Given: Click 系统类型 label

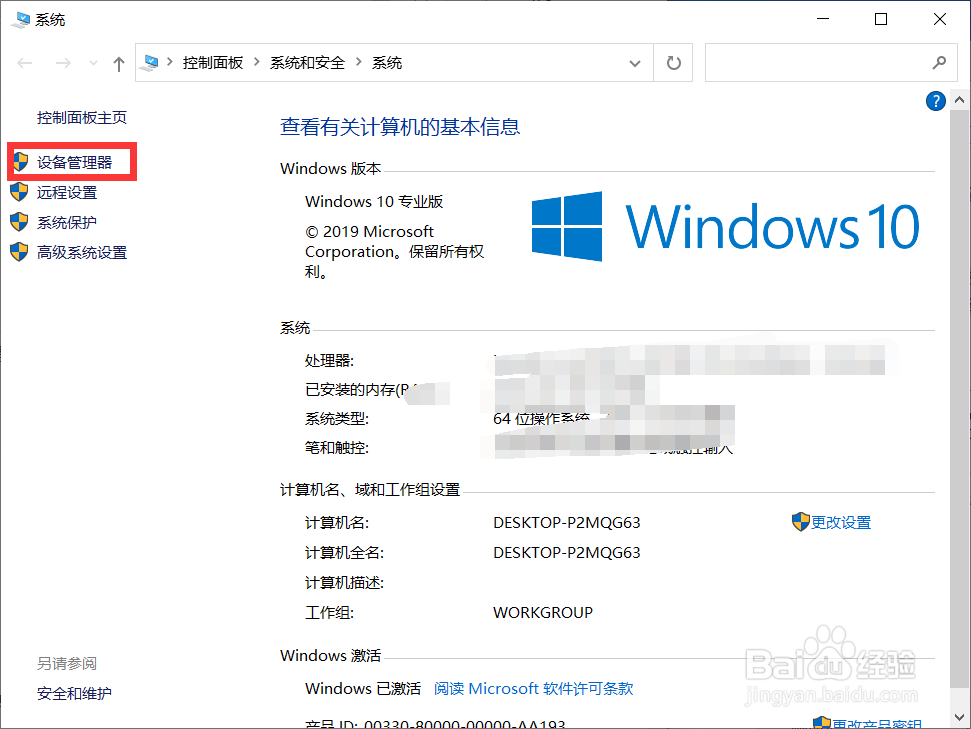Looking at the screenshot, I should [337, 419].
